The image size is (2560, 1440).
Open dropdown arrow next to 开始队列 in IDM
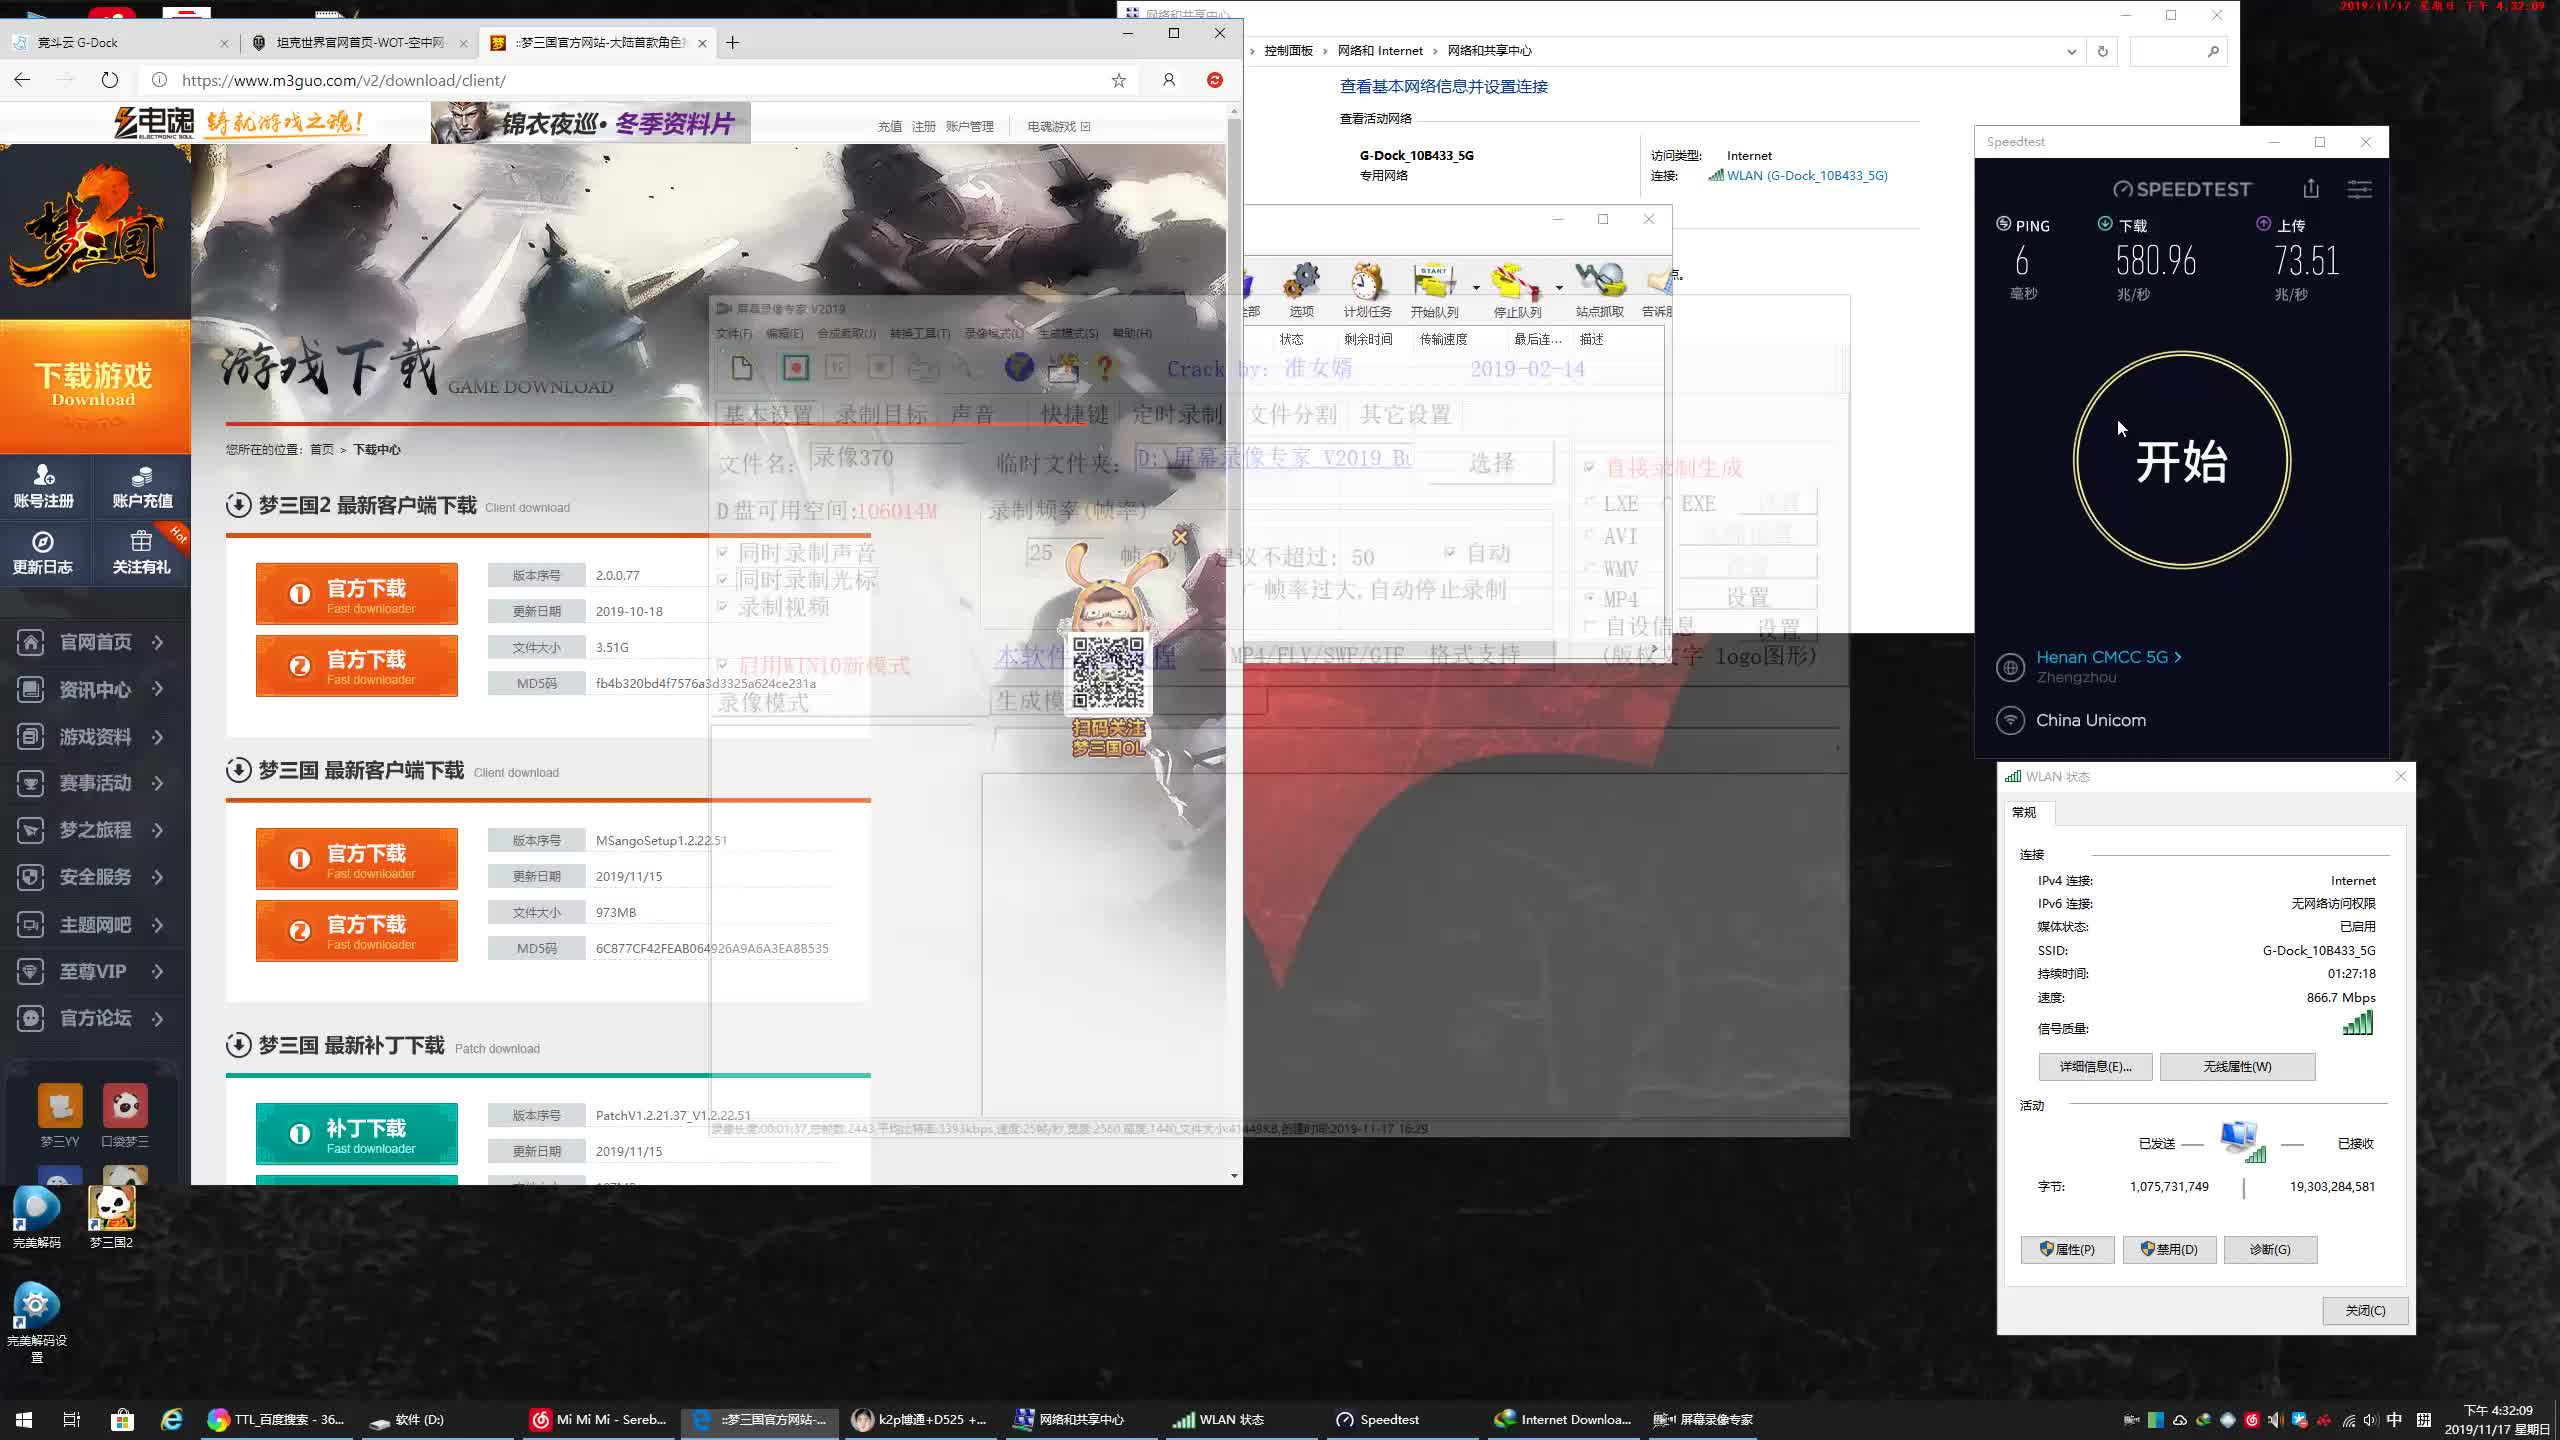[x=1476, y=288]
